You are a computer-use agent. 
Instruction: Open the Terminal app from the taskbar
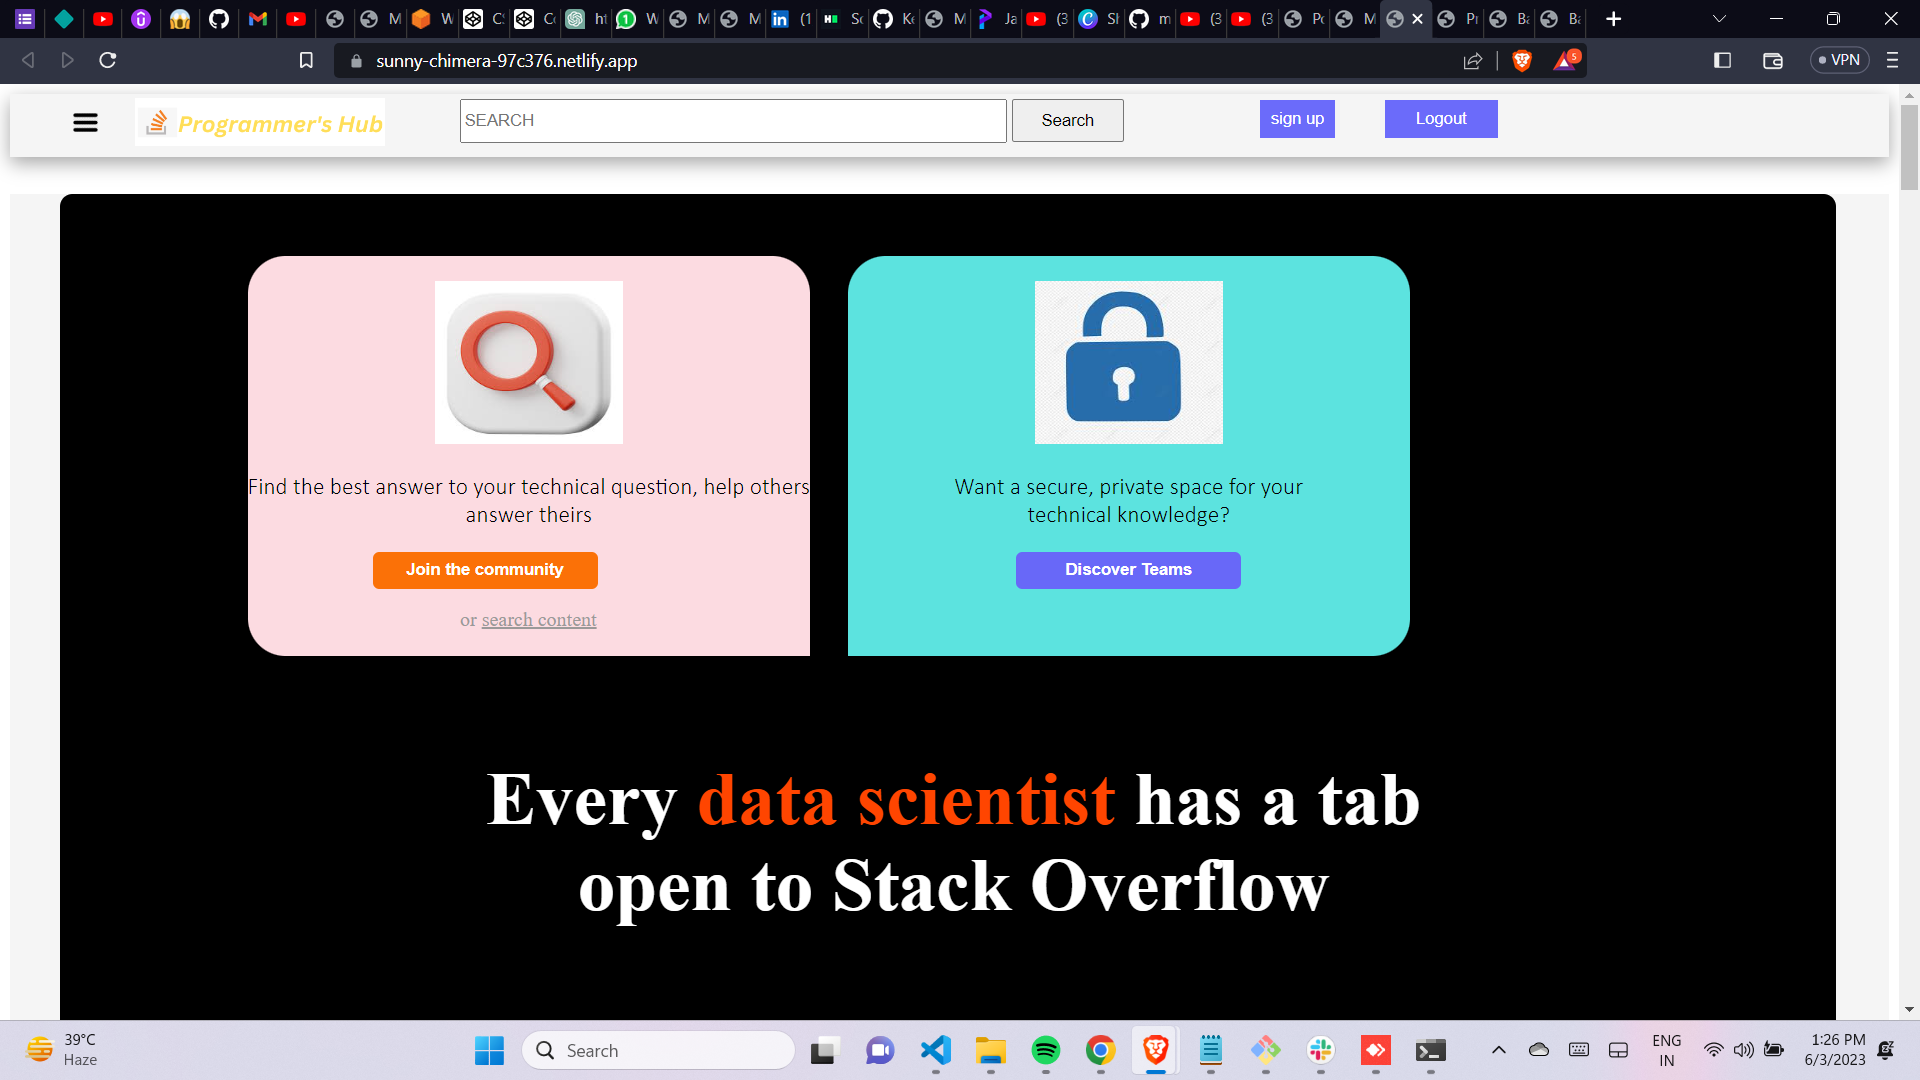1430,1050
